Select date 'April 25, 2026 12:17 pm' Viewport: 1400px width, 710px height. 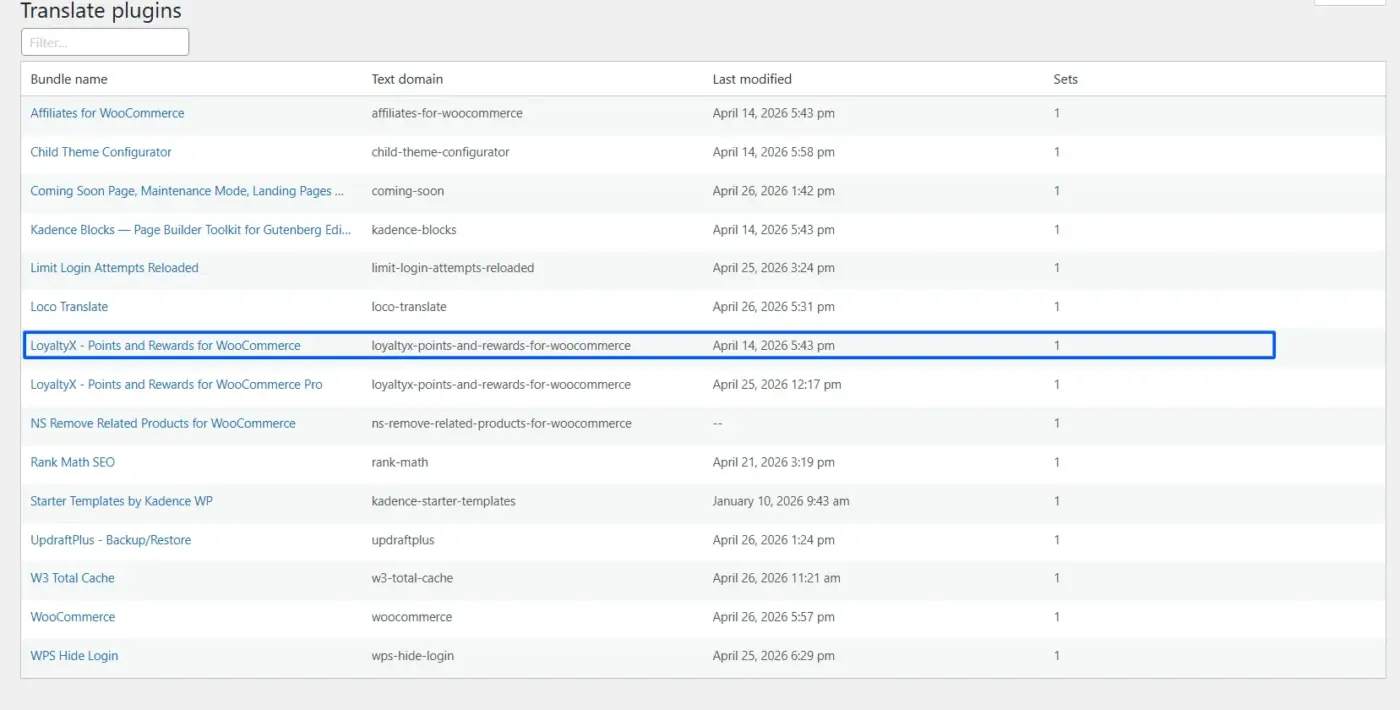(777, 384)
